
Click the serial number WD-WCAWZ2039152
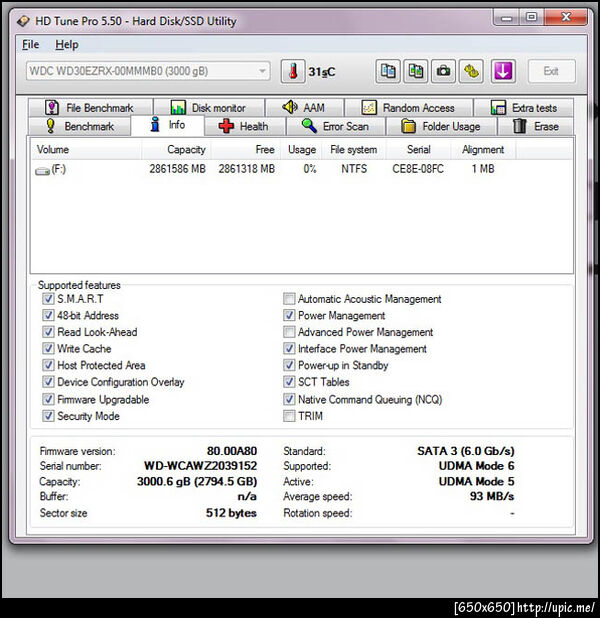coord(200,466)
